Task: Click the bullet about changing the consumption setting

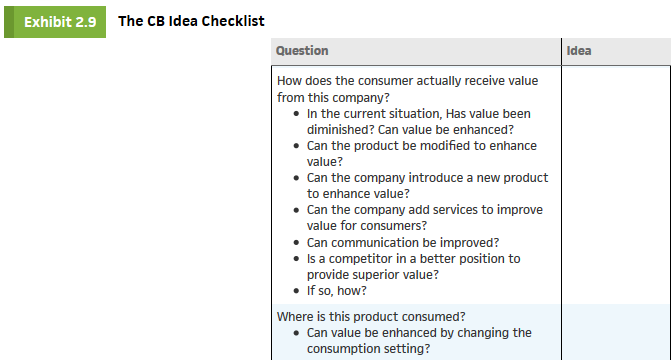Action: coord(419,341)
